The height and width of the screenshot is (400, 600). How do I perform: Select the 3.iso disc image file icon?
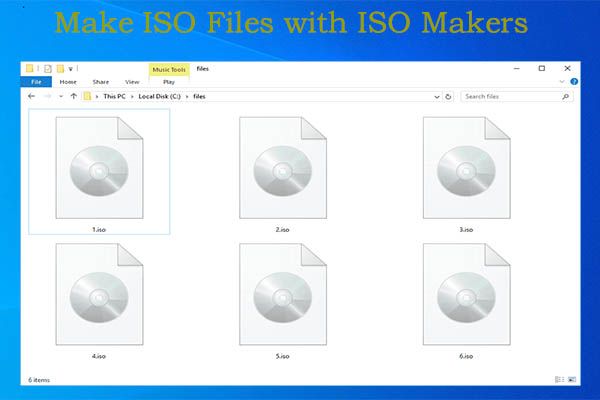tap(466, 168)
